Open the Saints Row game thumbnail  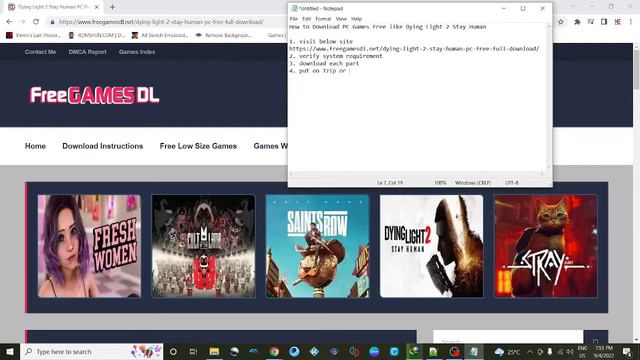point(318,246)
